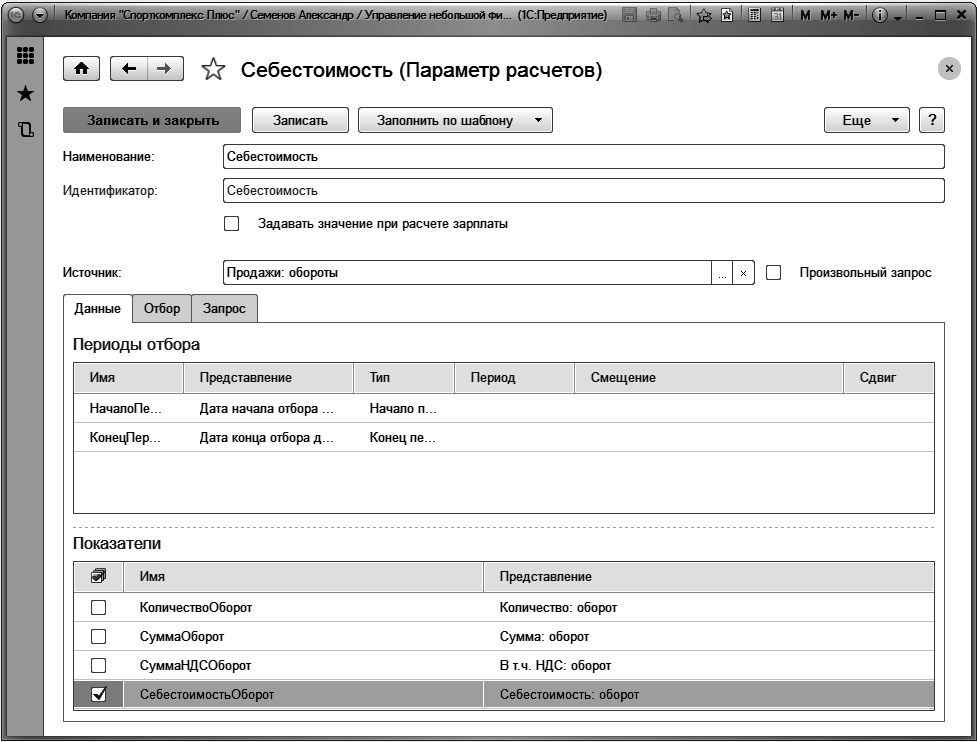Click into the Наименование input field
The width and height of the screenshot is (977, 742).
583,156
